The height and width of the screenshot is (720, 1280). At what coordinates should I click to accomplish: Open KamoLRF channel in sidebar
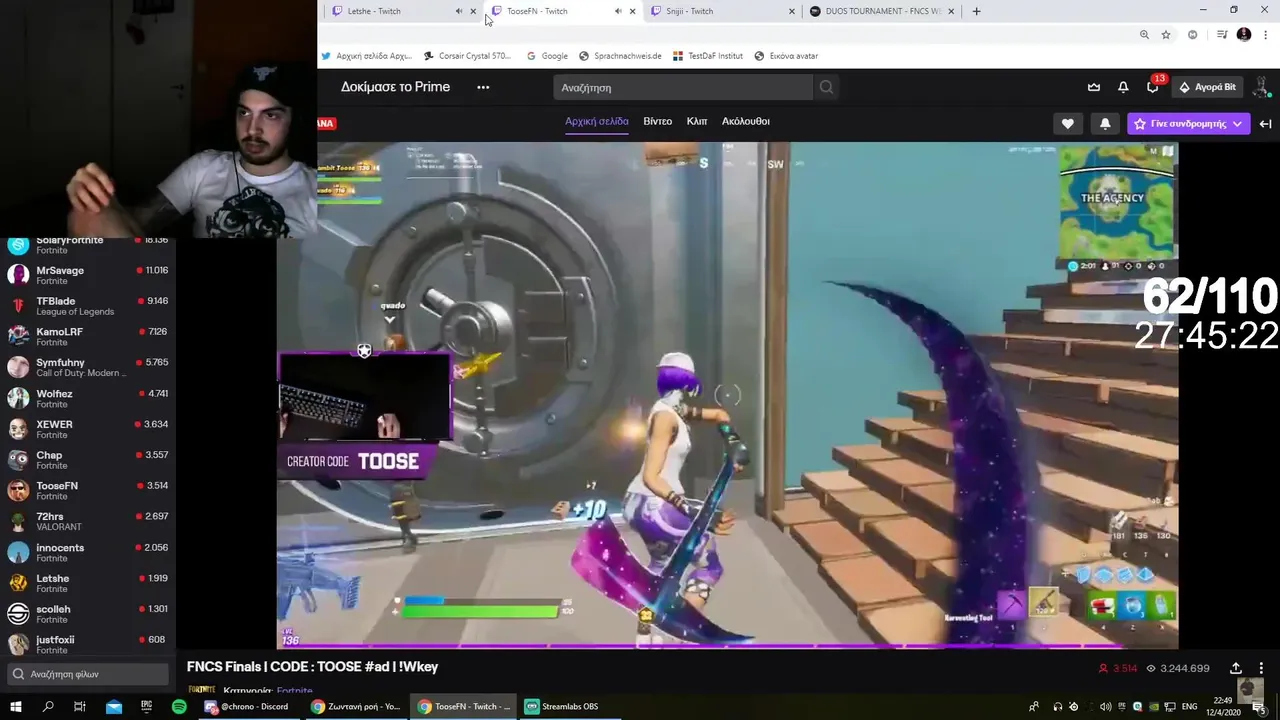88,337
